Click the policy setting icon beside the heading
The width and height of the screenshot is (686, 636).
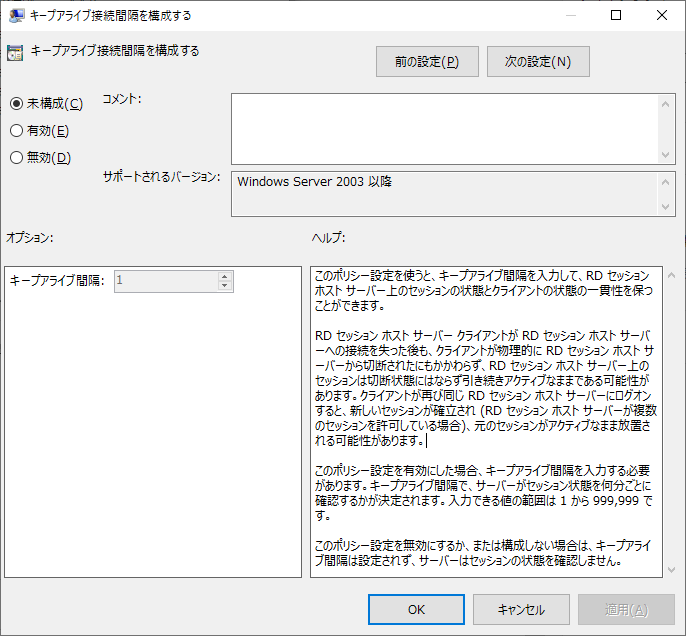point(15,52)
